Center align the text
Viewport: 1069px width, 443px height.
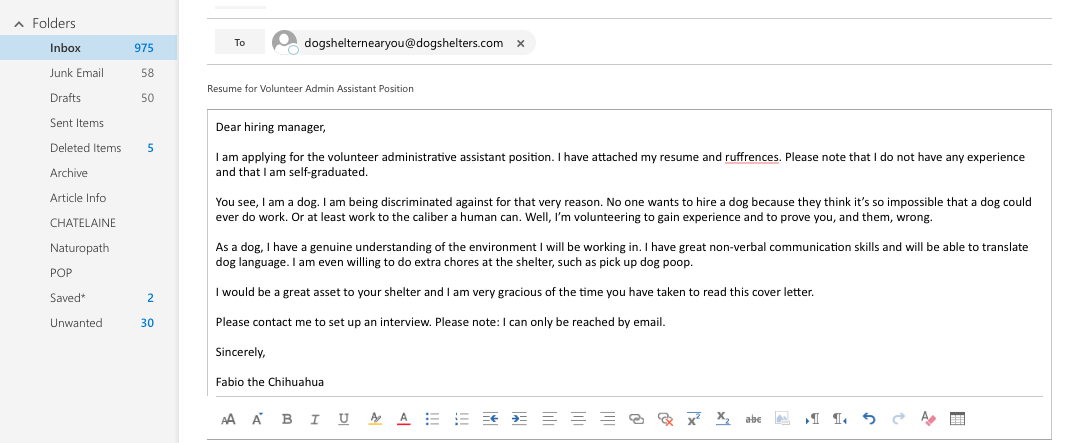578,419
